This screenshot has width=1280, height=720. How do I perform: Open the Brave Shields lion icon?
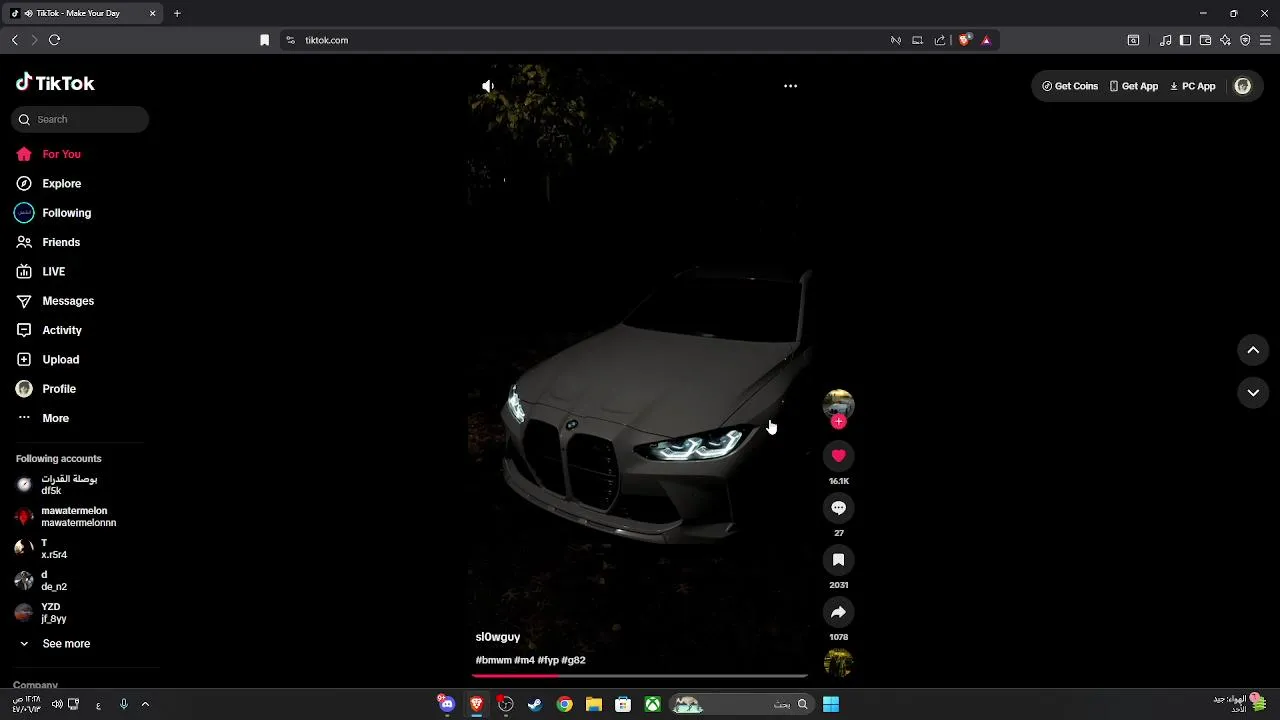pyautogui.click(x=964, y=40)
